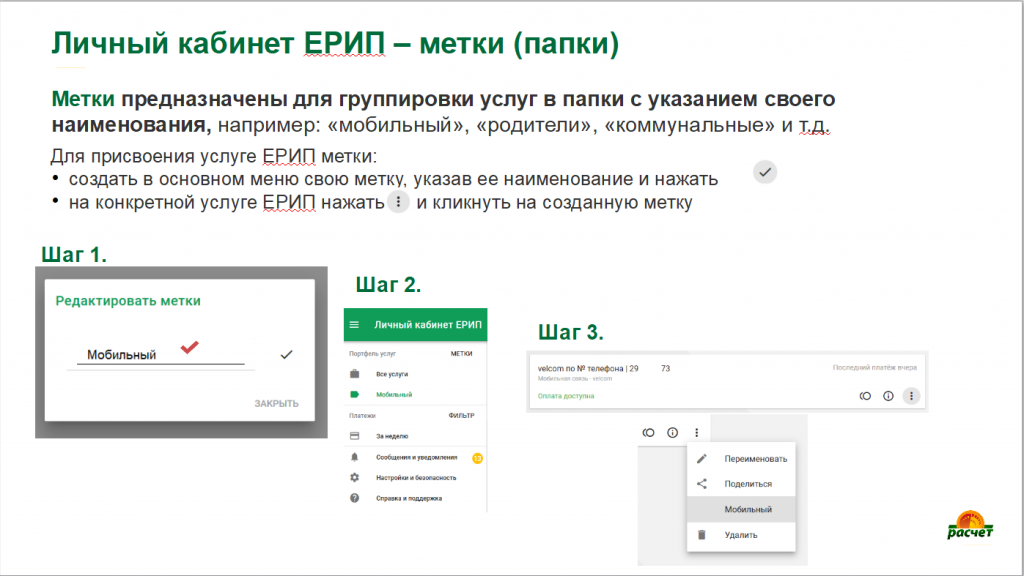The image size is (1024, 576).
Task: Open the three-dot menu in the velcom service card
Action: pyautogui.click(x=912, y=396)
